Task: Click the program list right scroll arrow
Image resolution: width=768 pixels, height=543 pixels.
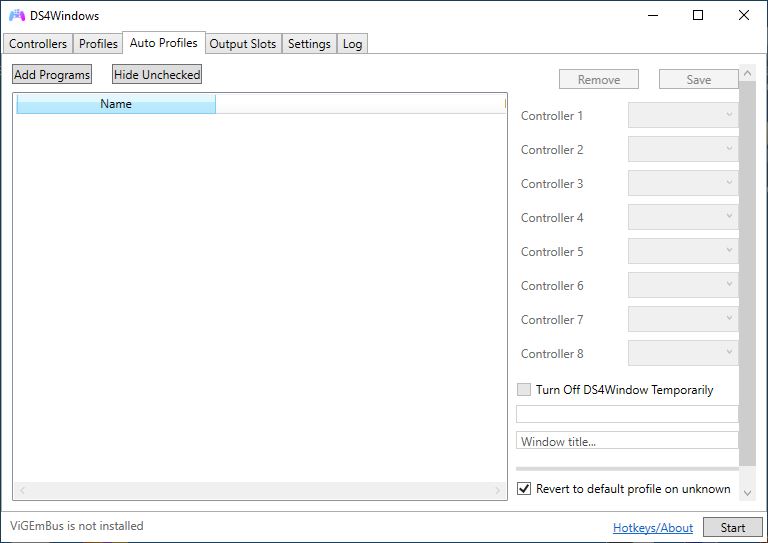Action: (x=498, y=490)
